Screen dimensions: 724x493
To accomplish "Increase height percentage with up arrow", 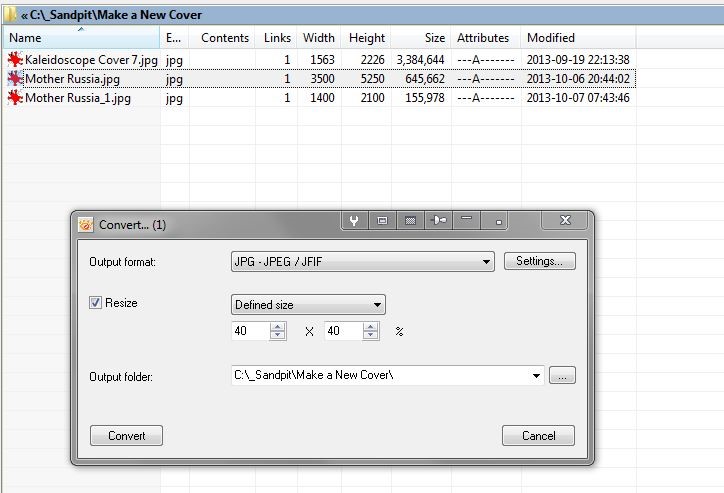I will [370, 327].
